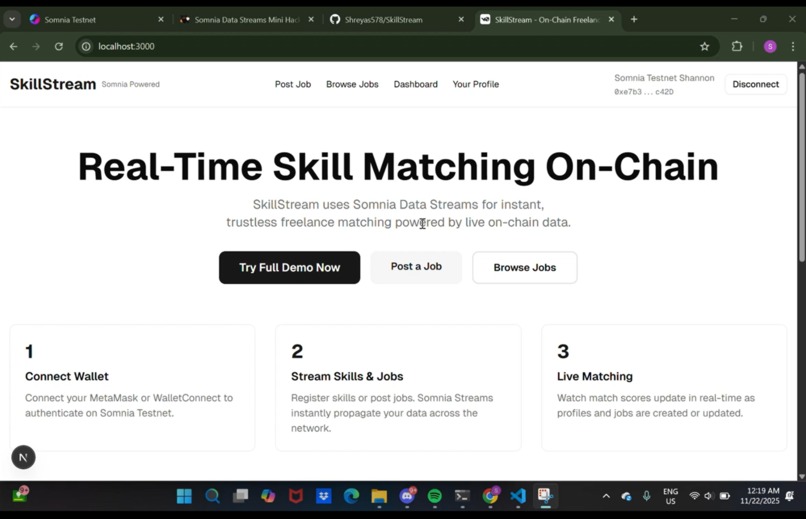This screenshot has height=519, width=806.
Task: Open the browser extensions menu
Action: (x=737, y=46)
